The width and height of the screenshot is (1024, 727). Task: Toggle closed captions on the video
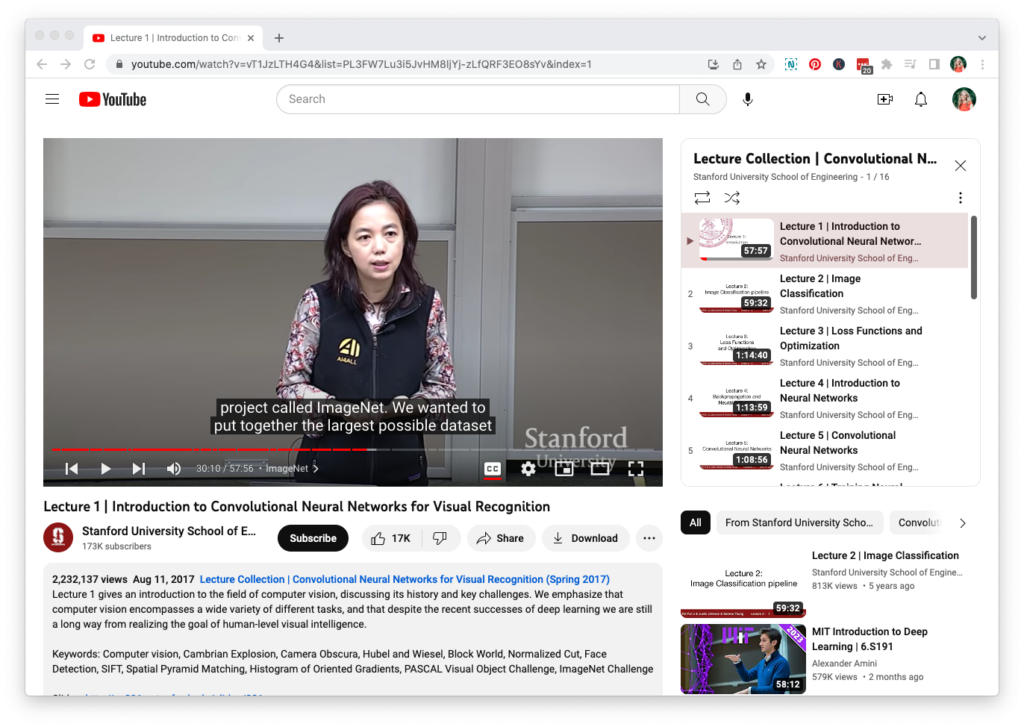point(492,468)
